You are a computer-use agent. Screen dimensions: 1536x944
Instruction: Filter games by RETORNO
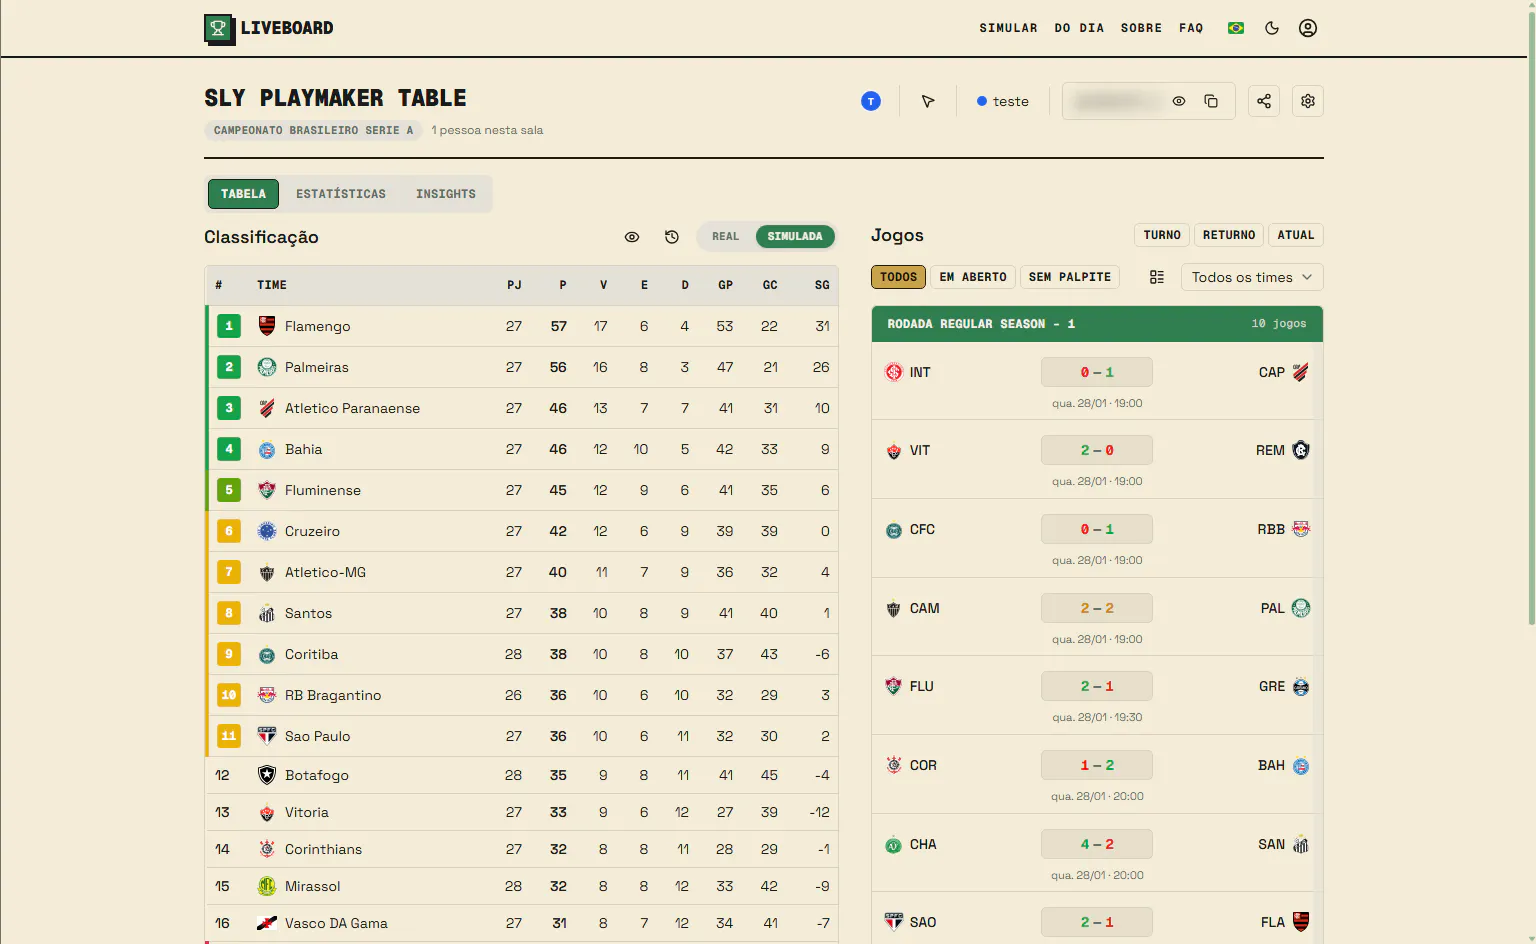(1229, 235)
